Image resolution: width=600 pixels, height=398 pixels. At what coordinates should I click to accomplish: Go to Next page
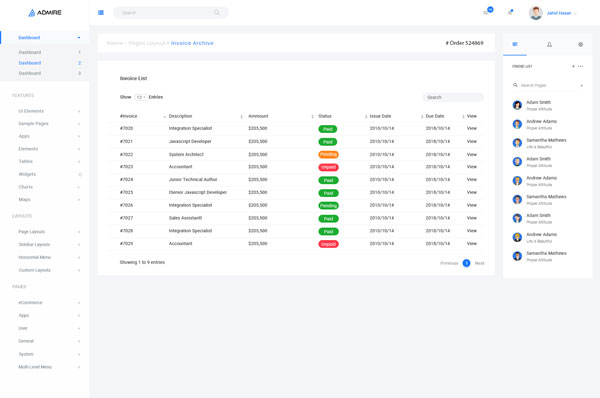(x=479, y=263)
